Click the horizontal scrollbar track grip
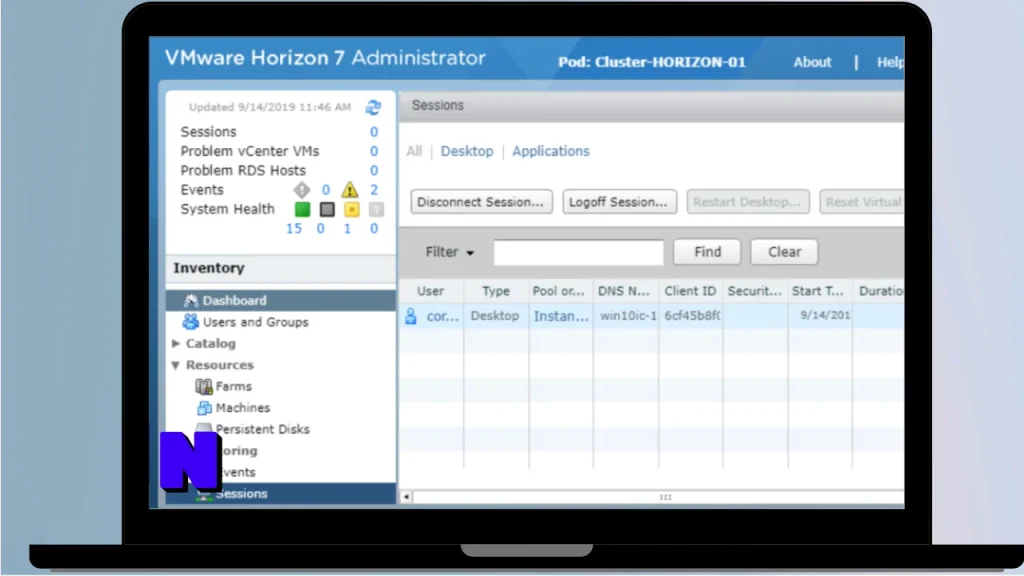 (665, 497)
